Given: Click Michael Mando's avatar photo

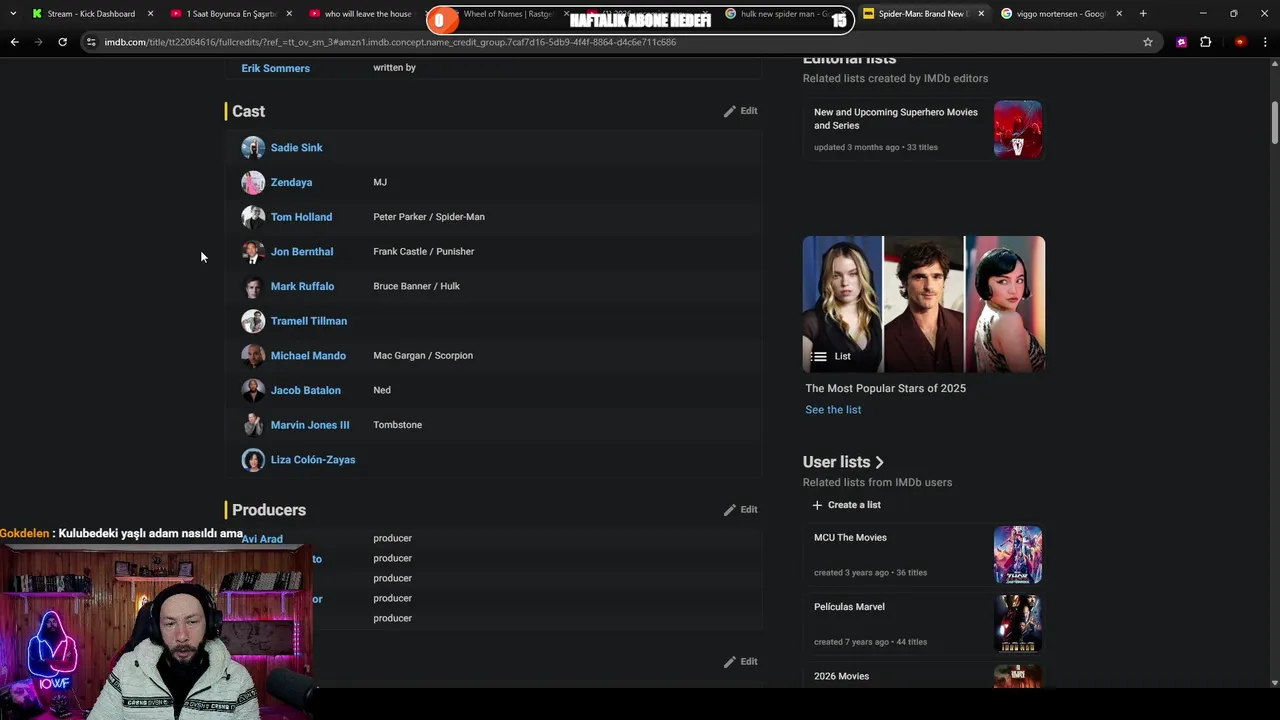Looking at the screenshot, I should click(x=253, y=356).
